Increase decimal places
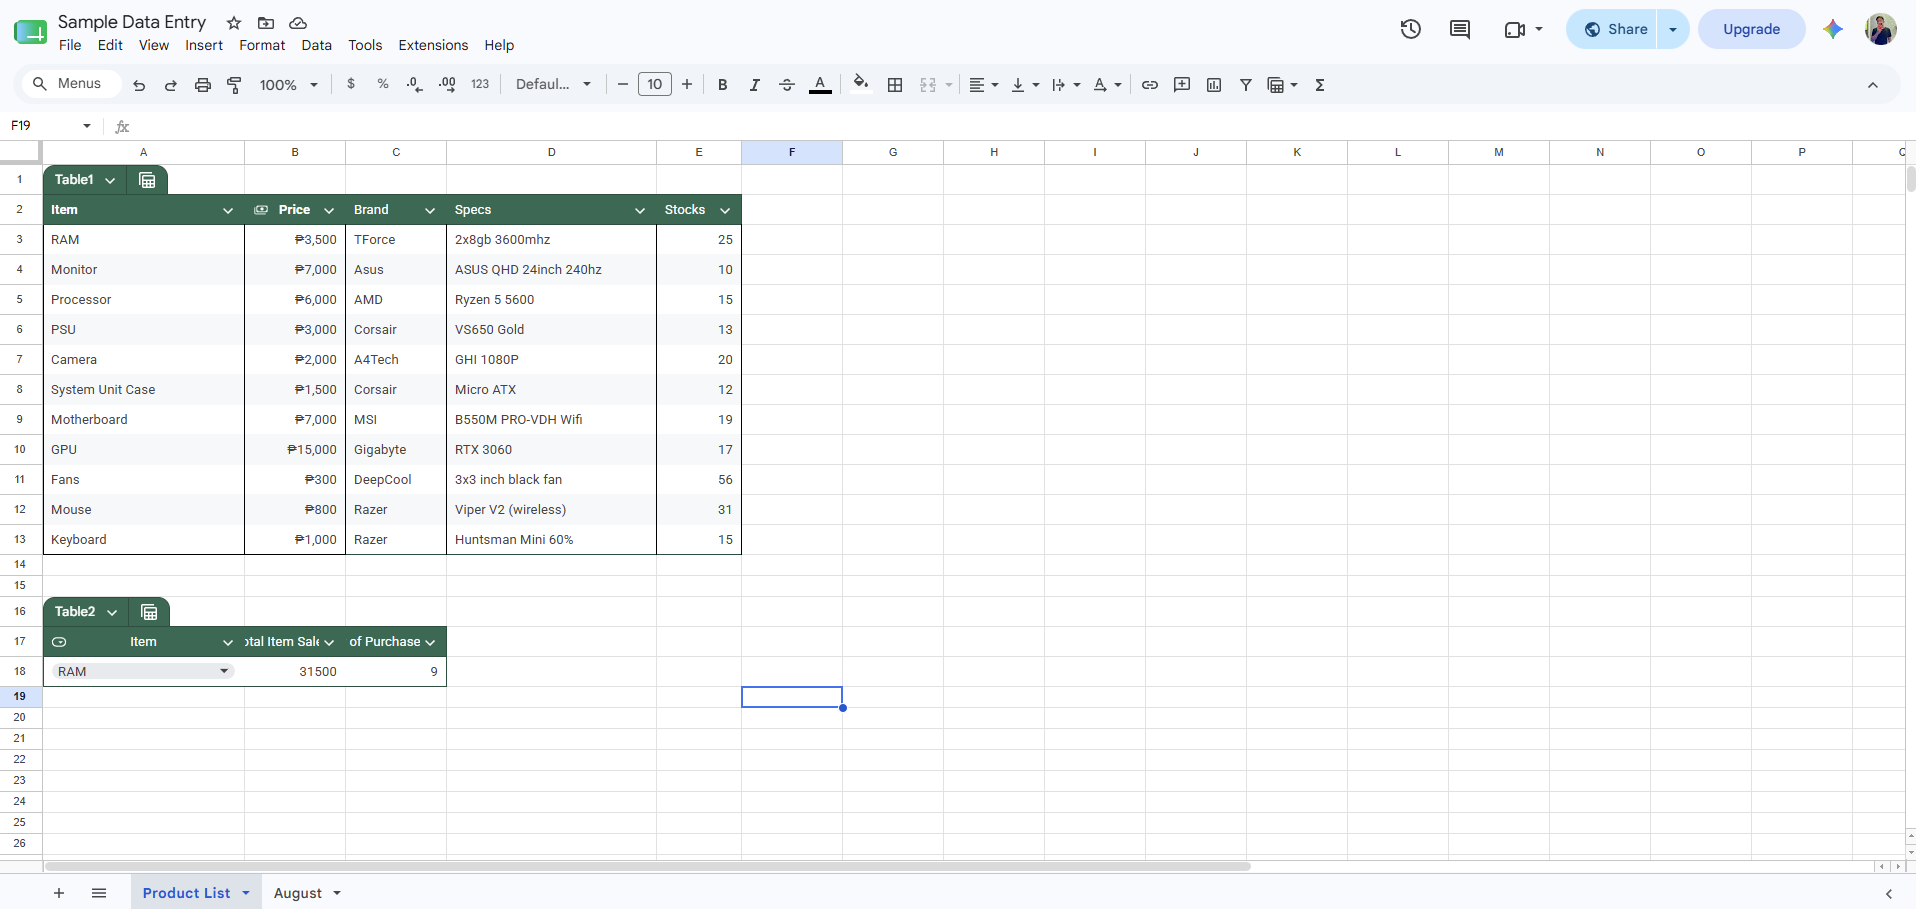The width and height of the screenshot is (1916, 909). 447,84
